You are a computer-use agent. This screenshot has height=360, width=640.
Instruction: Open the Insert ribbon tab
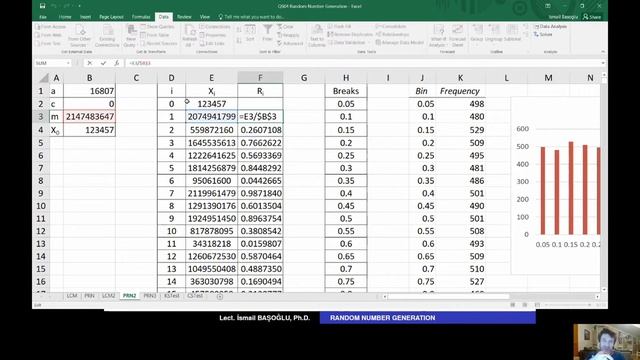point(85,17)
